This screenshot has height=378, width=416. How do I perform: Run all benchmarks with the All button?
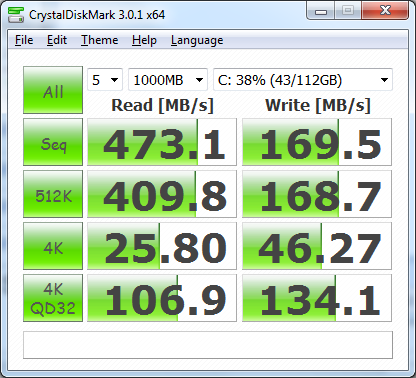click(x=53, y=90)
